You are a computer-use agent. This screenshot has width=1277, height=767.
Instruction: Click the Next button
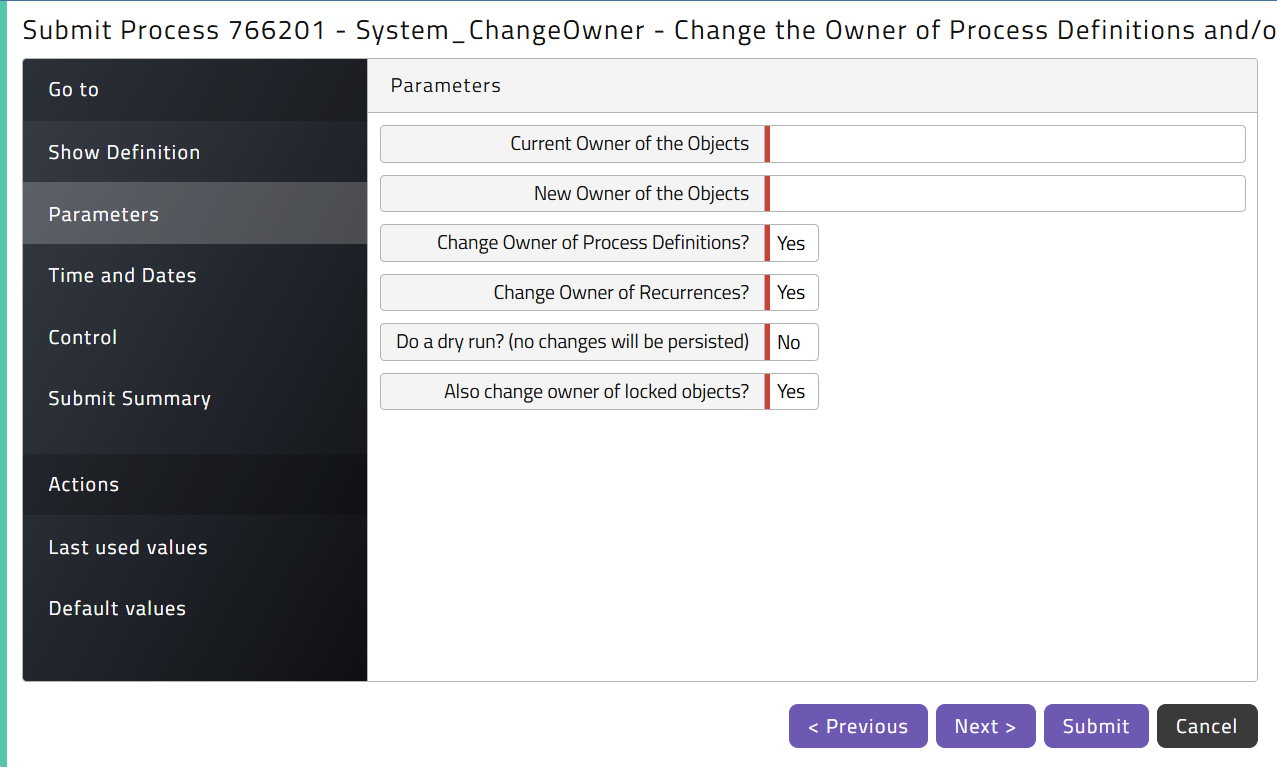pos(985,727)
